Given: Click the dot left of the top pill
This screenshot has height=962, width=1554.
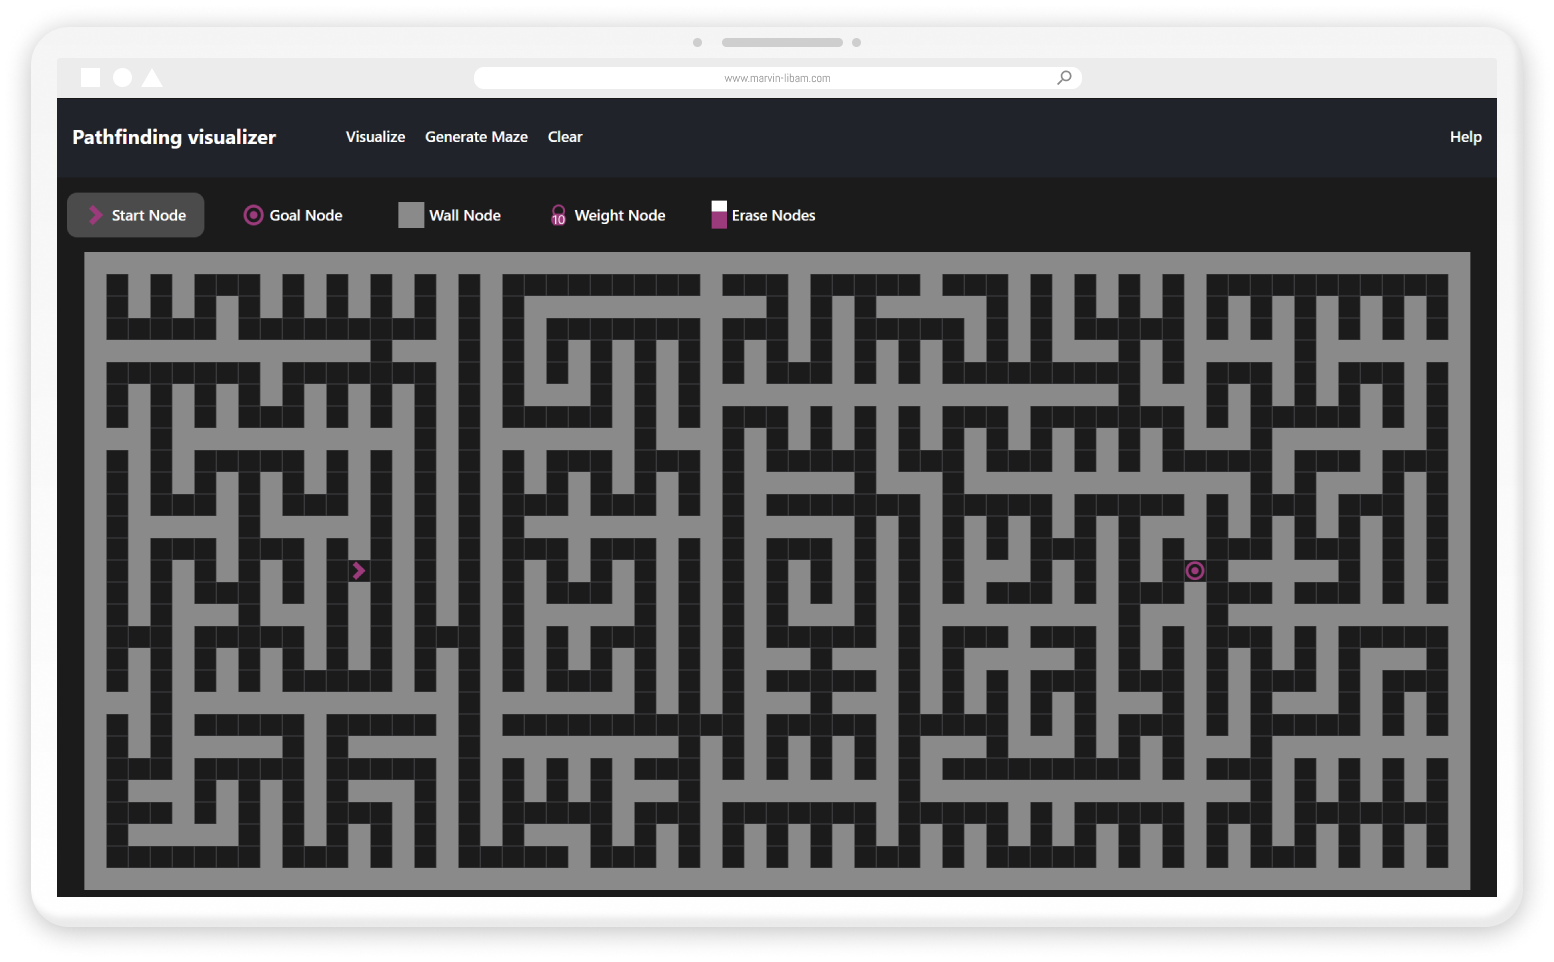Looking at the screenshot, I should point(698,43).
